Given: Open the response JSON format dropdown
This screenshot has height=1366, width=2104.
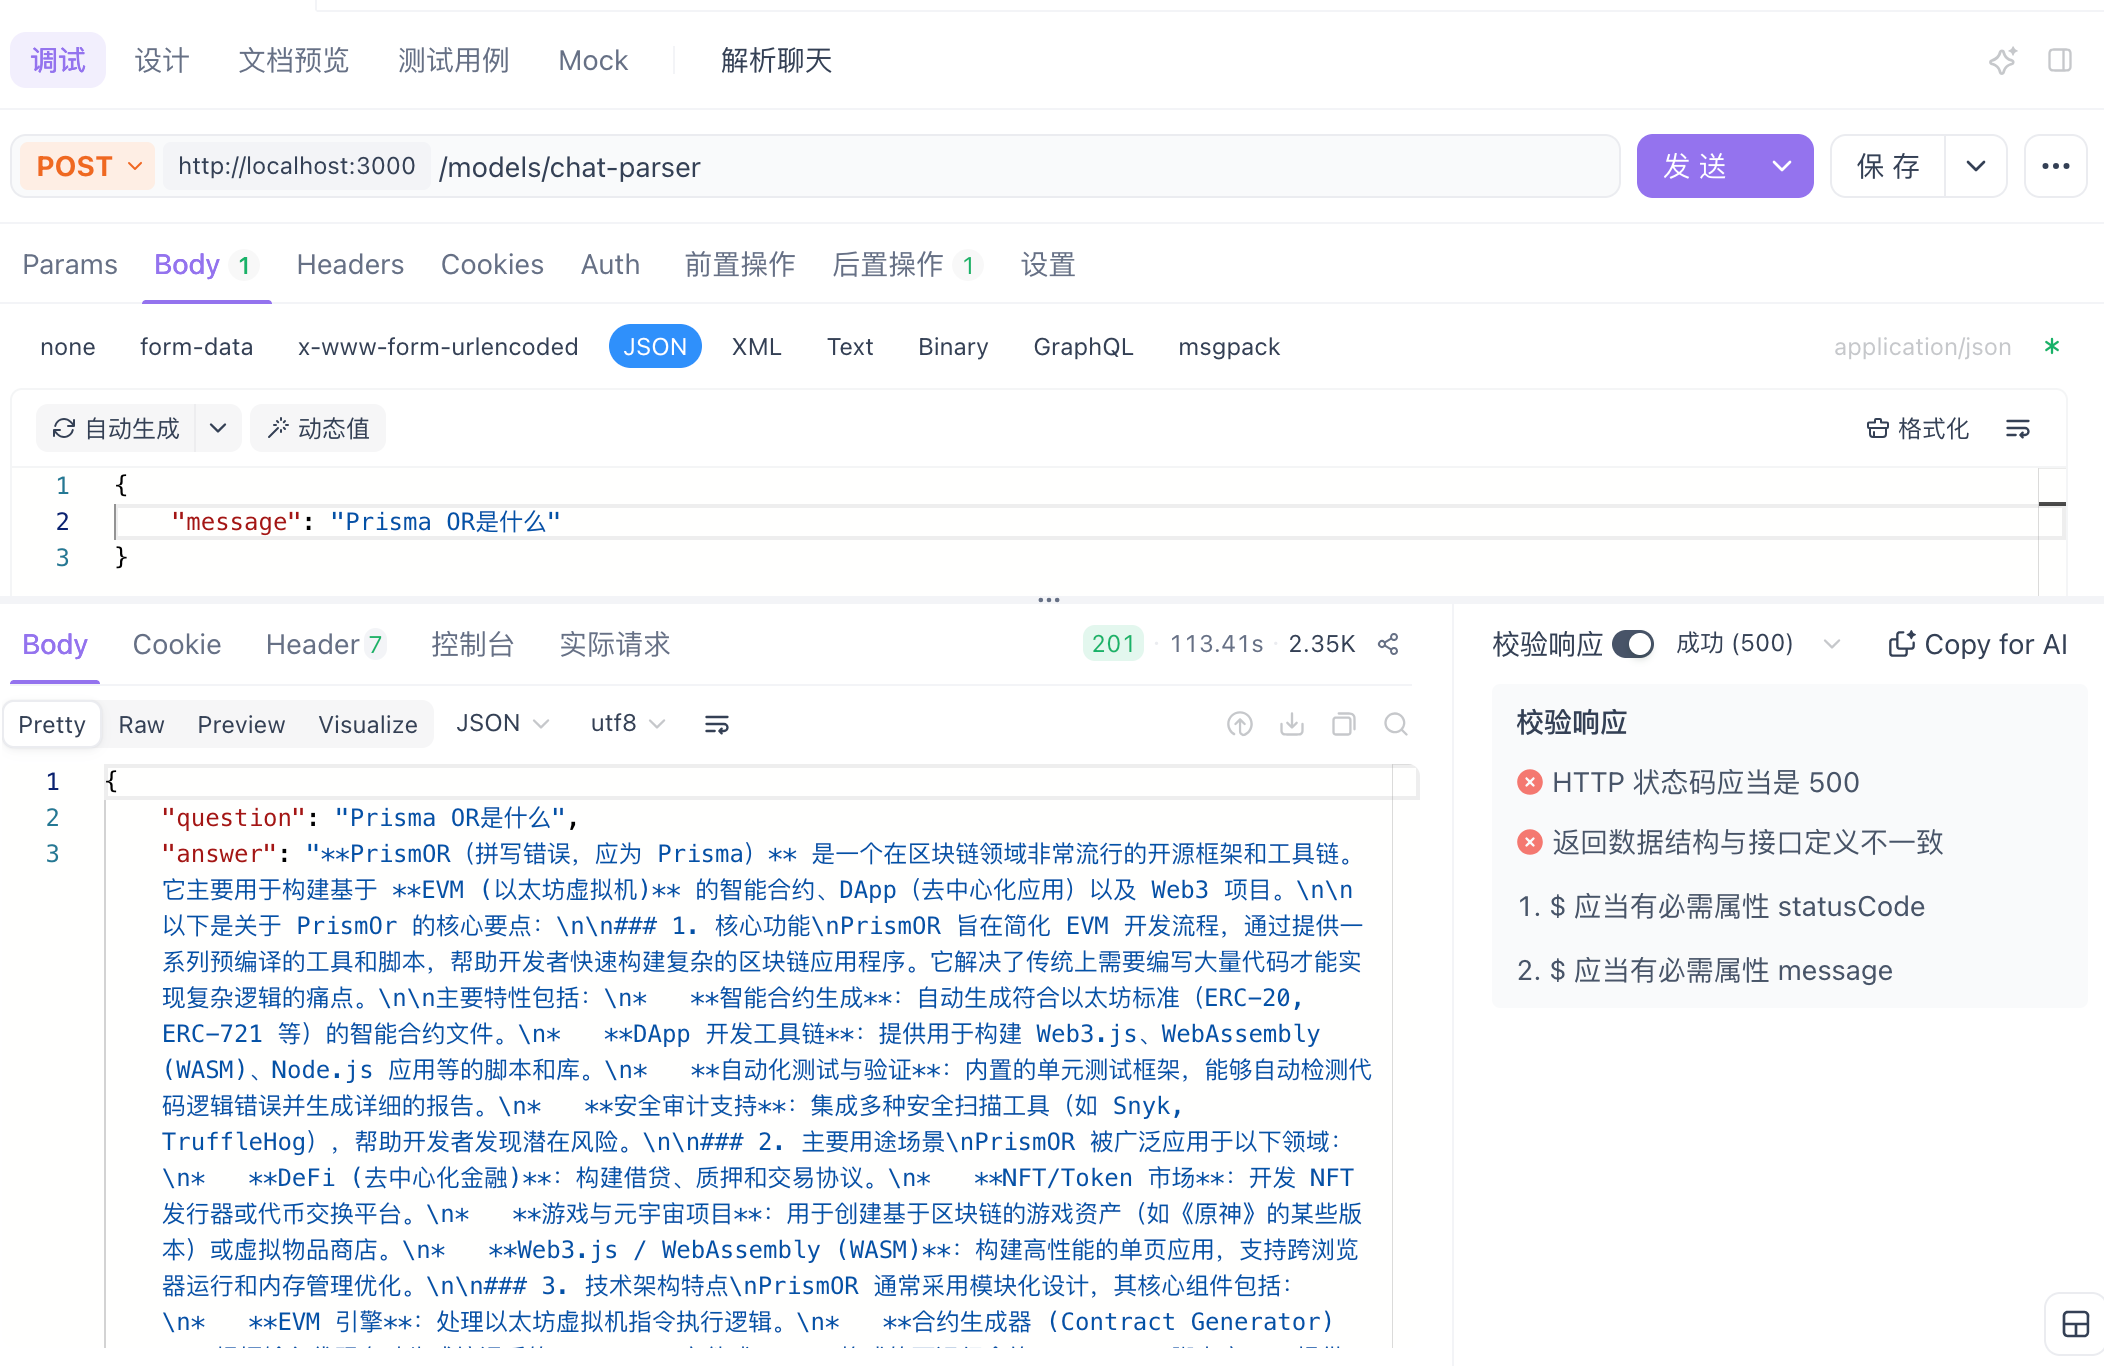Looking at the screenshot, I should coord(502,723).
